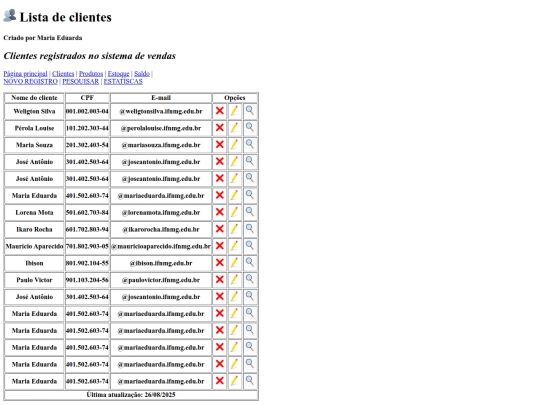
Task: View Pérola Louise details with magnifier
Action: [x=250, y=127]
